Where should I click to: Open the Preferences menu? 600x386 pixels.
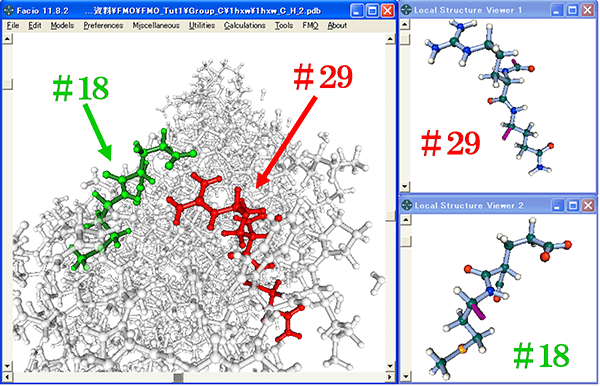point(103,26)
